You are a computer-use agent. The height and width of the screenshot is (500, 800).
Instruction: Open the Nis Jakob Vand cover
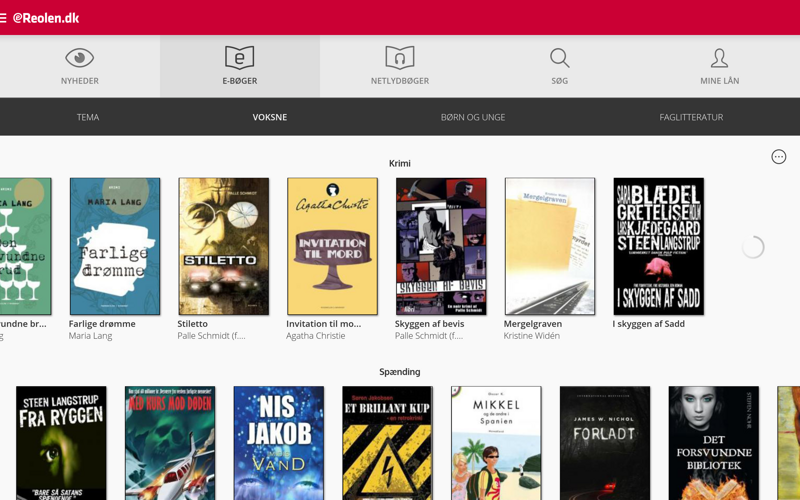(279, 443)
